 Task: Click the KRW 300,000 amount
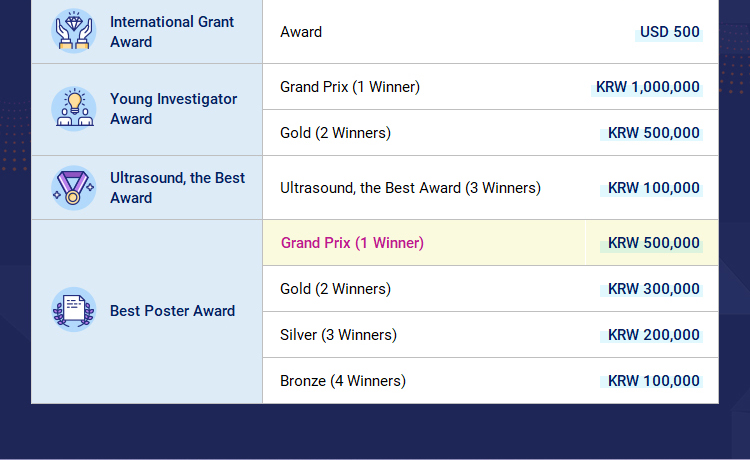tap(653, 289)
